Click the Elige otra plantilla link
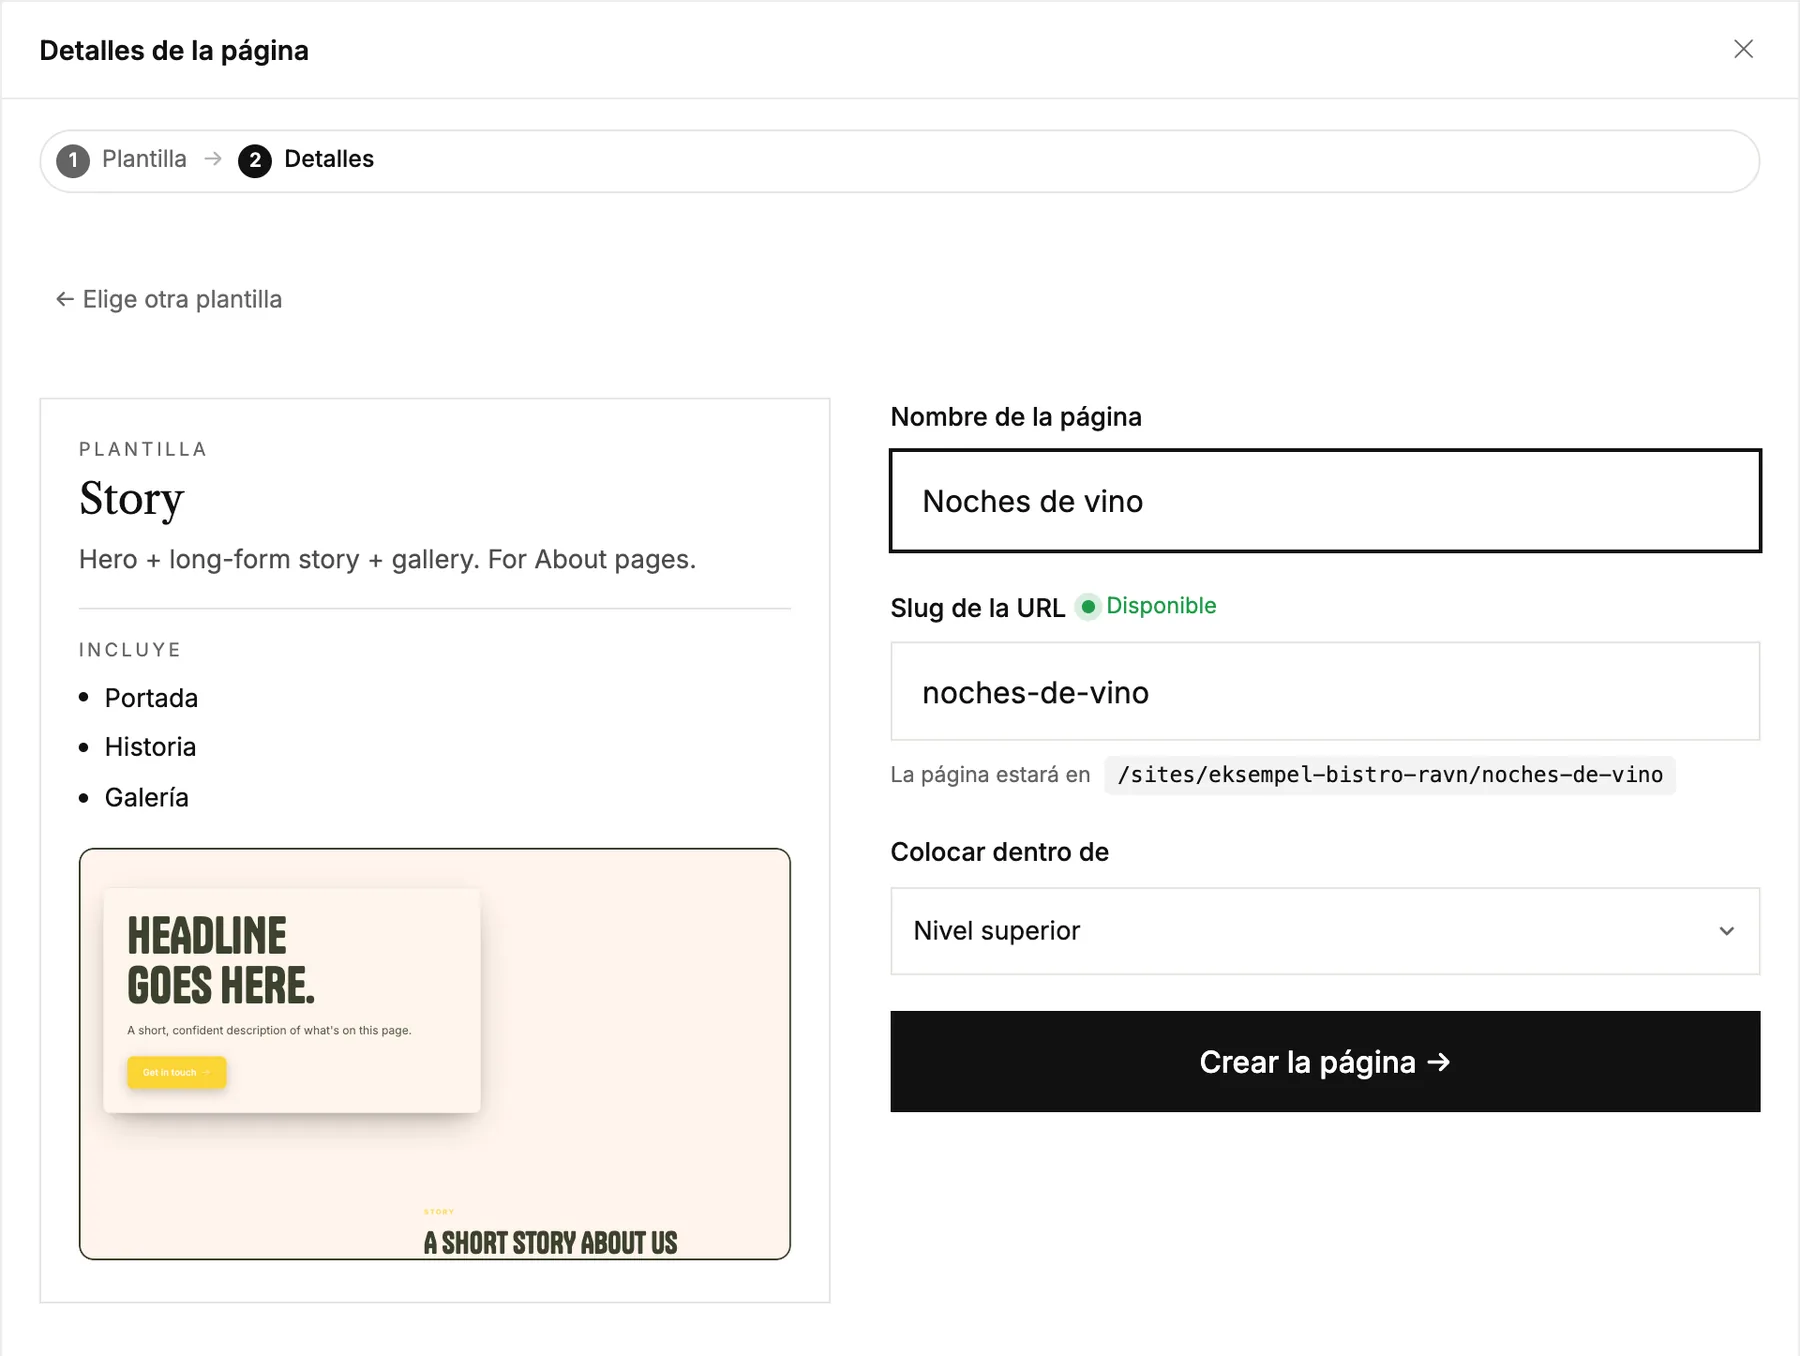Viewport: 1800px width, 1356px height. [169, 299]
